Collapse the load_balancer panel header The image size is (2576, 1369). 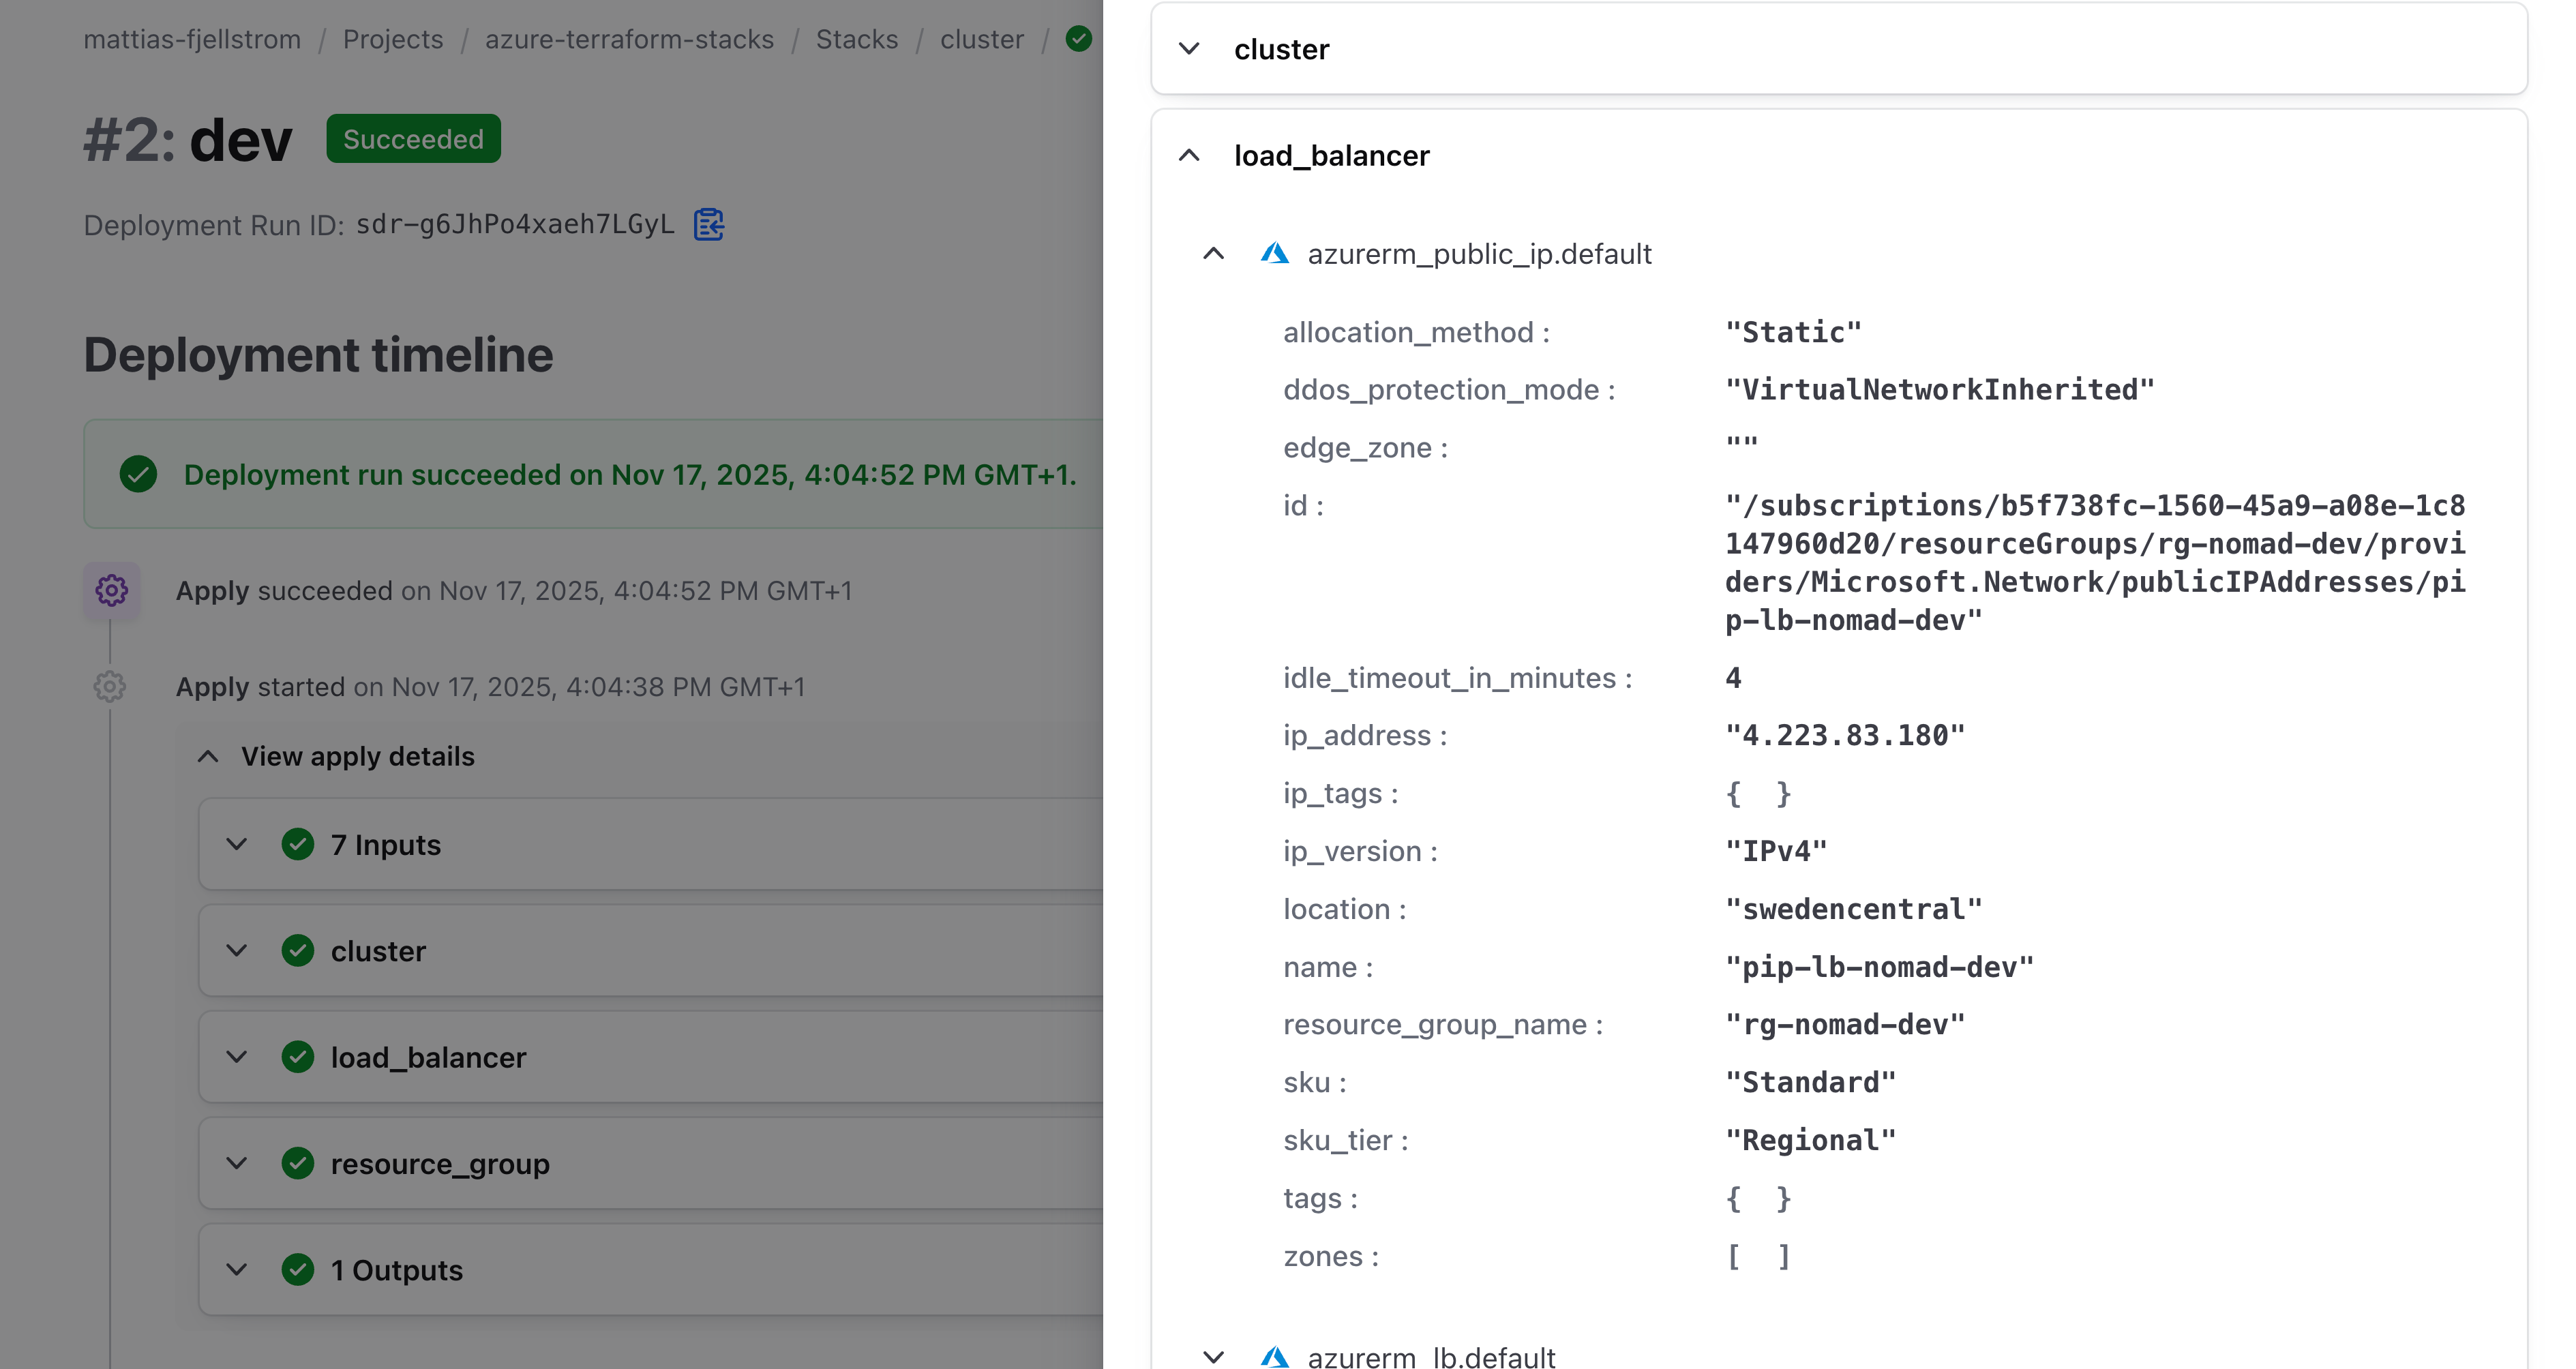(1189, 155)
